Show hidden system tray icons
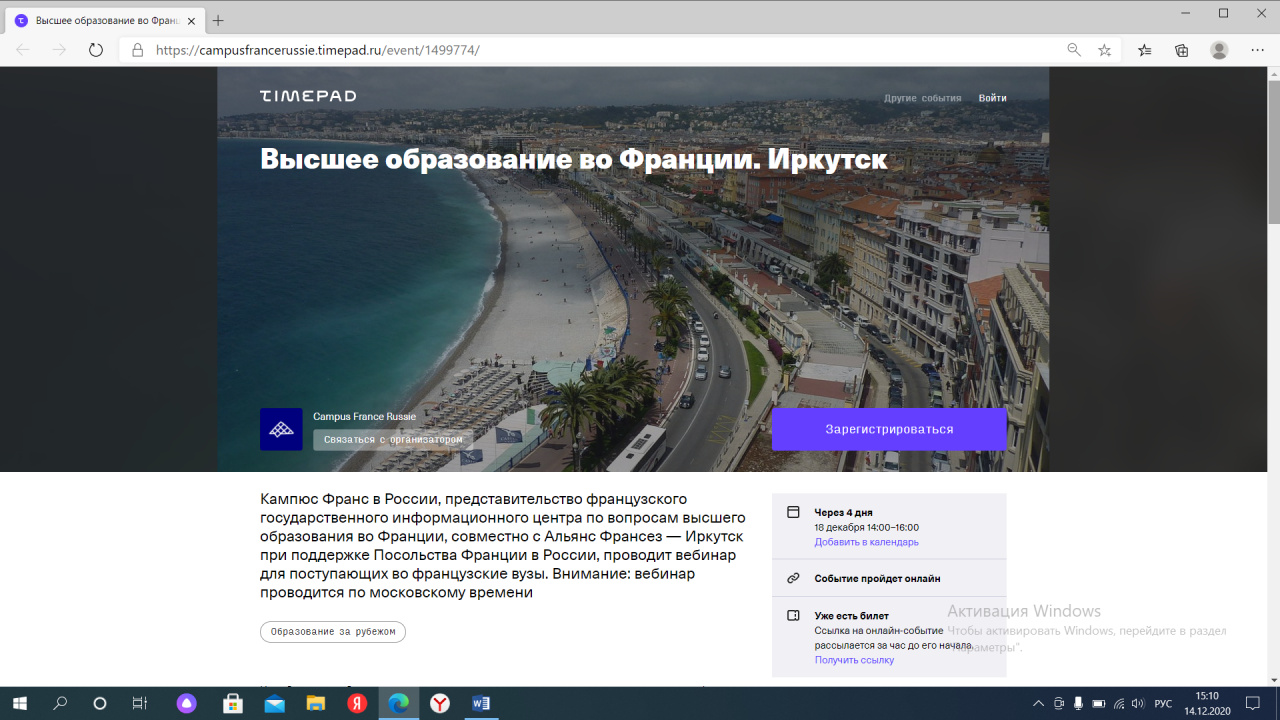The image size is (1280, 720). tap(1038, 704)
